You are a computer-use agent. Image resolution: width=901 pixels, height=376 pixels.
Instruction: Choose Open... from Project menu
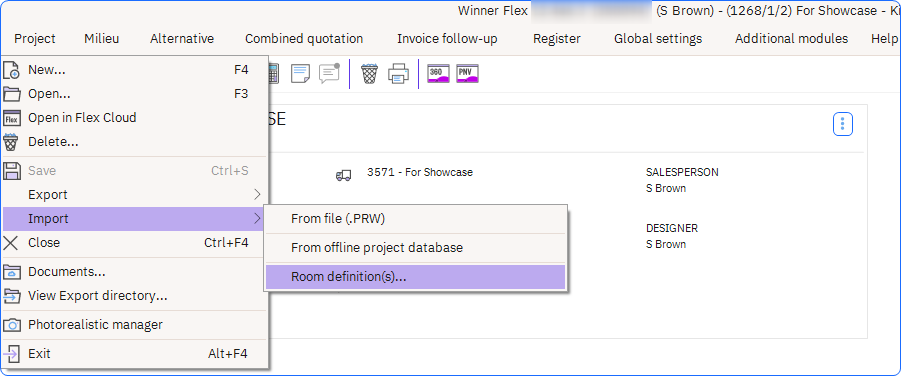pos(134,94)
